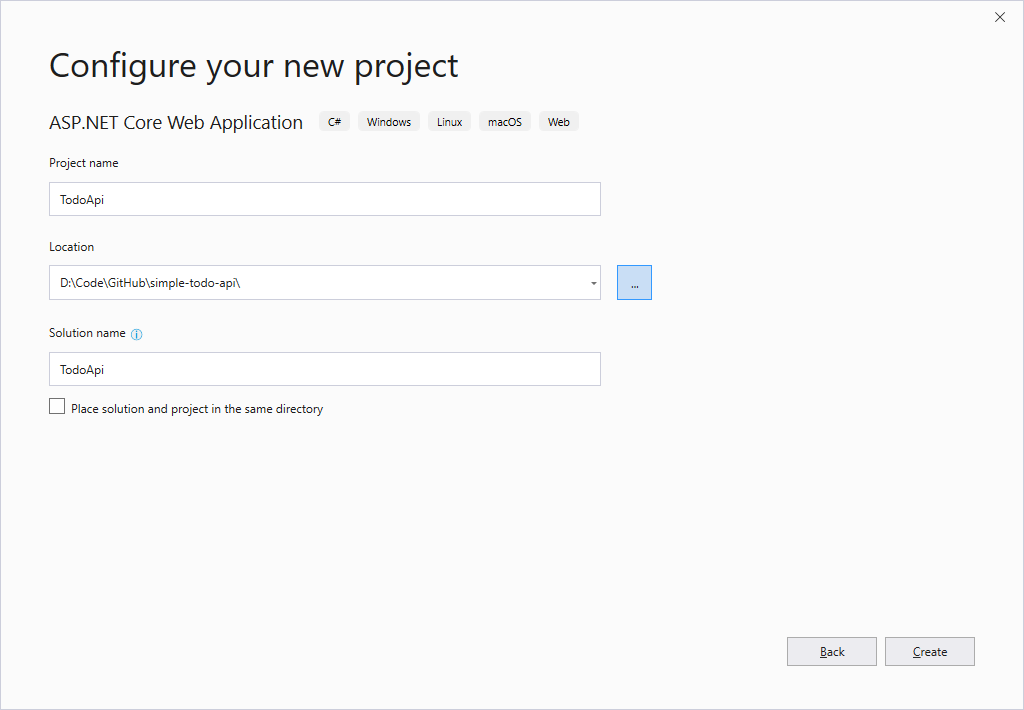This screenshot has width=1024, height=710.
Task: Click the Web project type tag
Action: pyautogui.click(x=558, y=122)
